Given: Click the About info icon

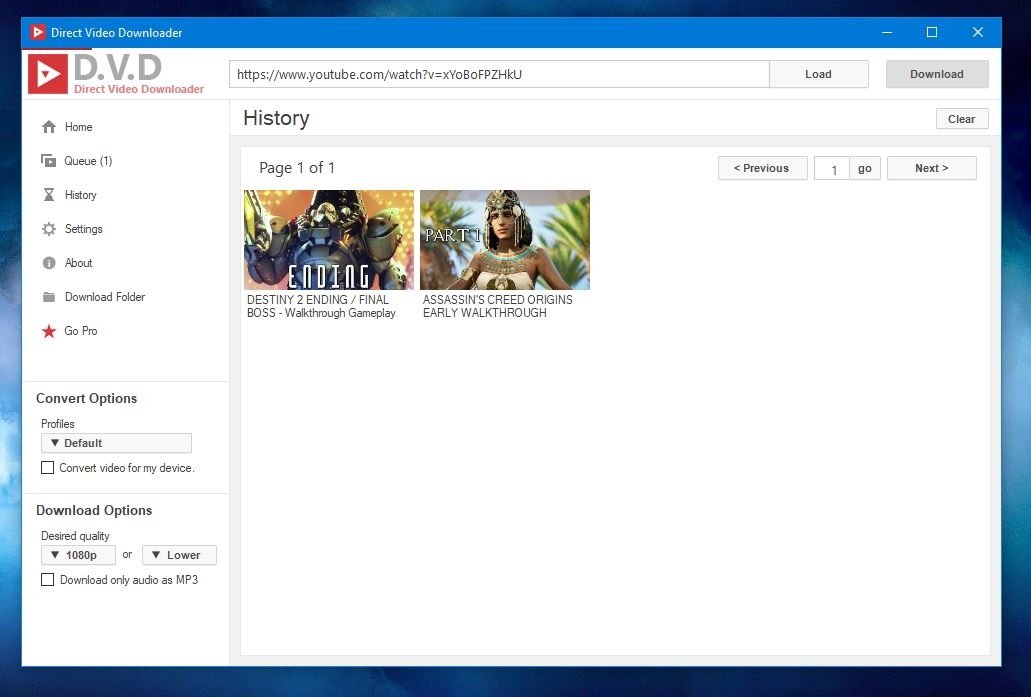Looking at the screenshot, I should pos(49,263).
